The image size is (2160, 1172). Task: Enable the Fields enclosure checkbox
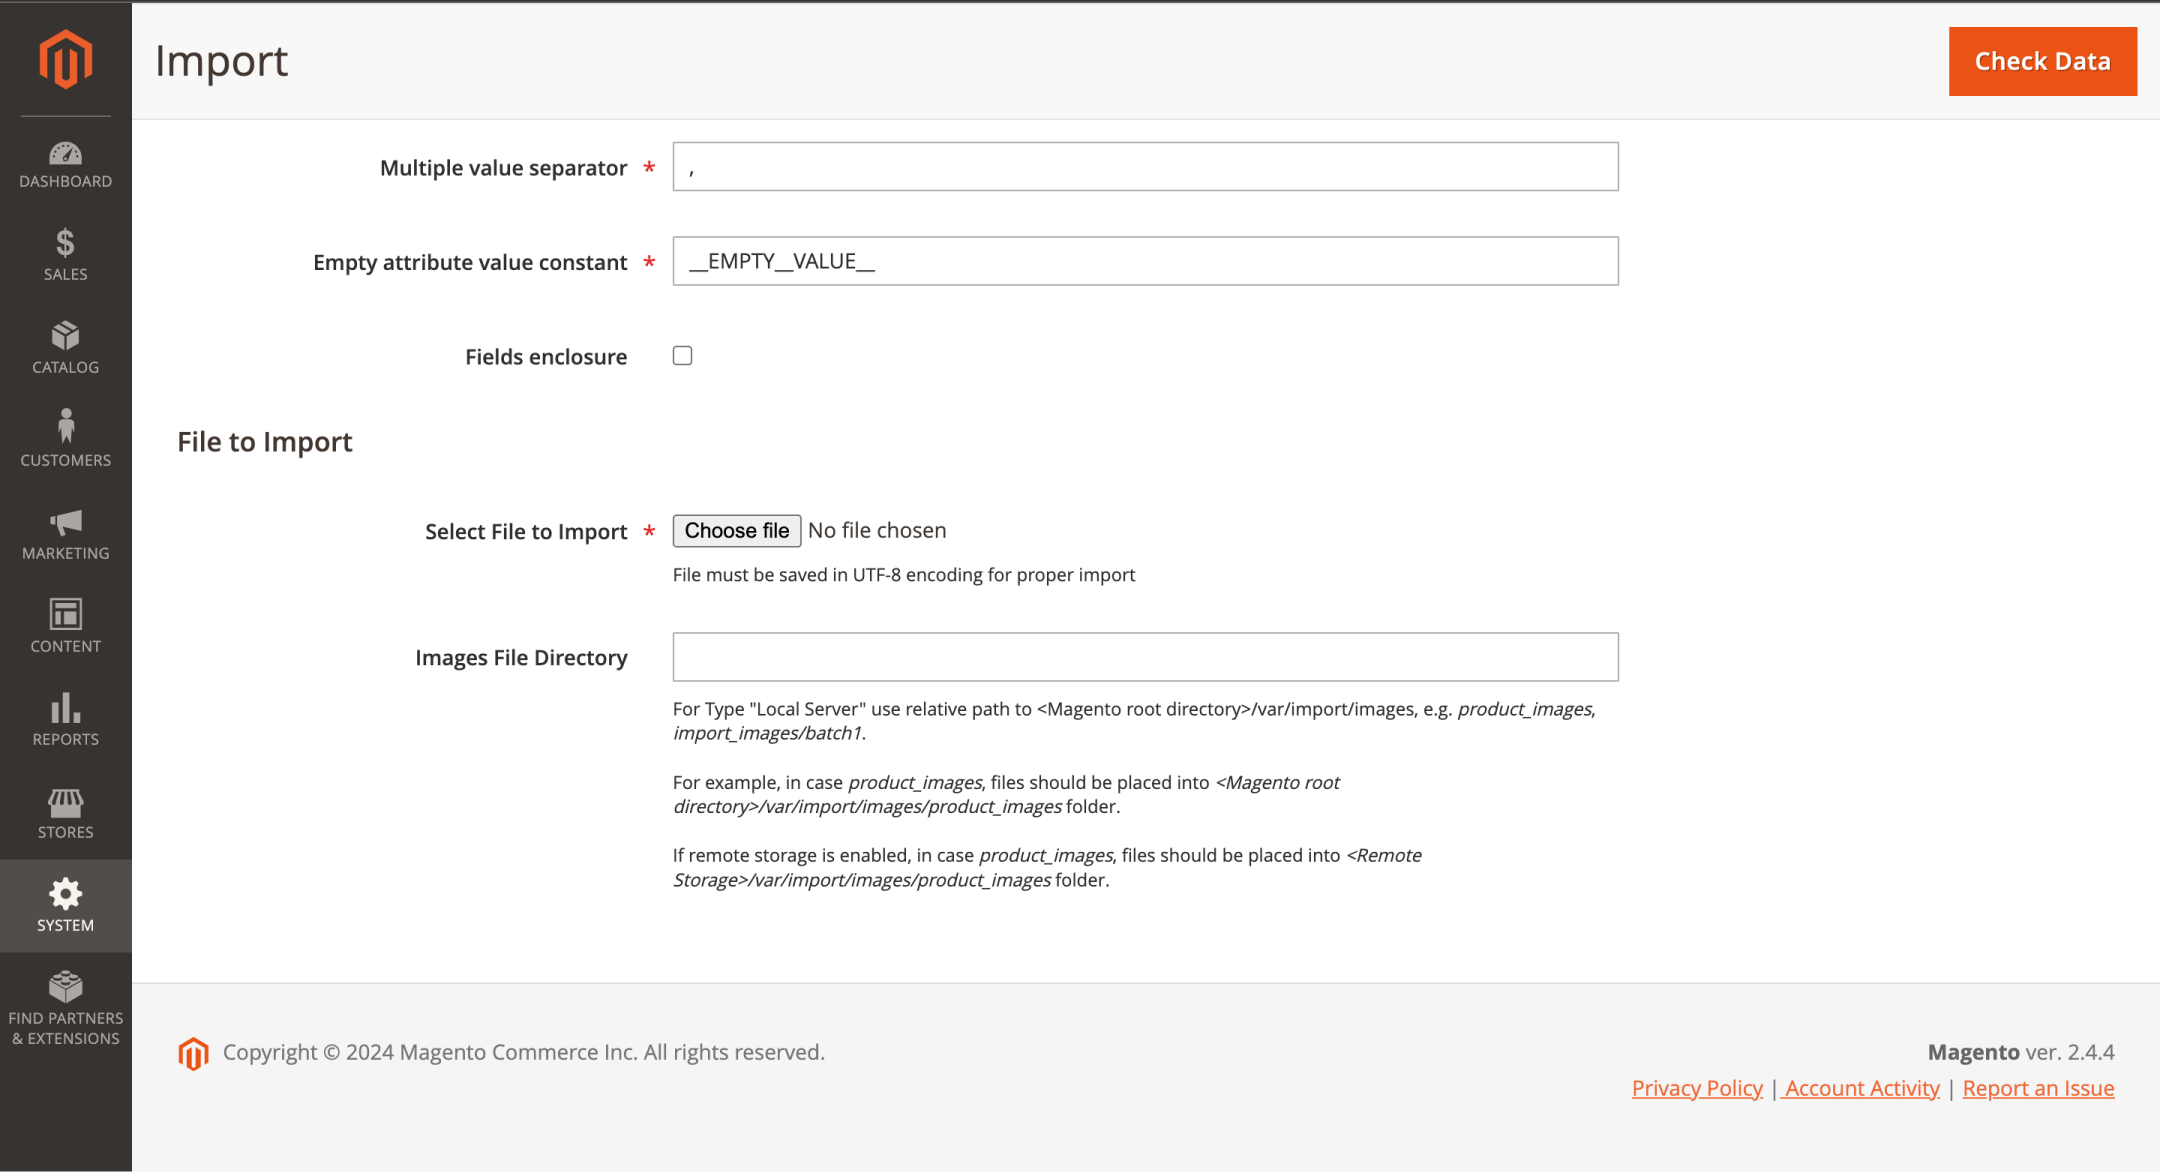pyautogui.click(x=683, y=356)
